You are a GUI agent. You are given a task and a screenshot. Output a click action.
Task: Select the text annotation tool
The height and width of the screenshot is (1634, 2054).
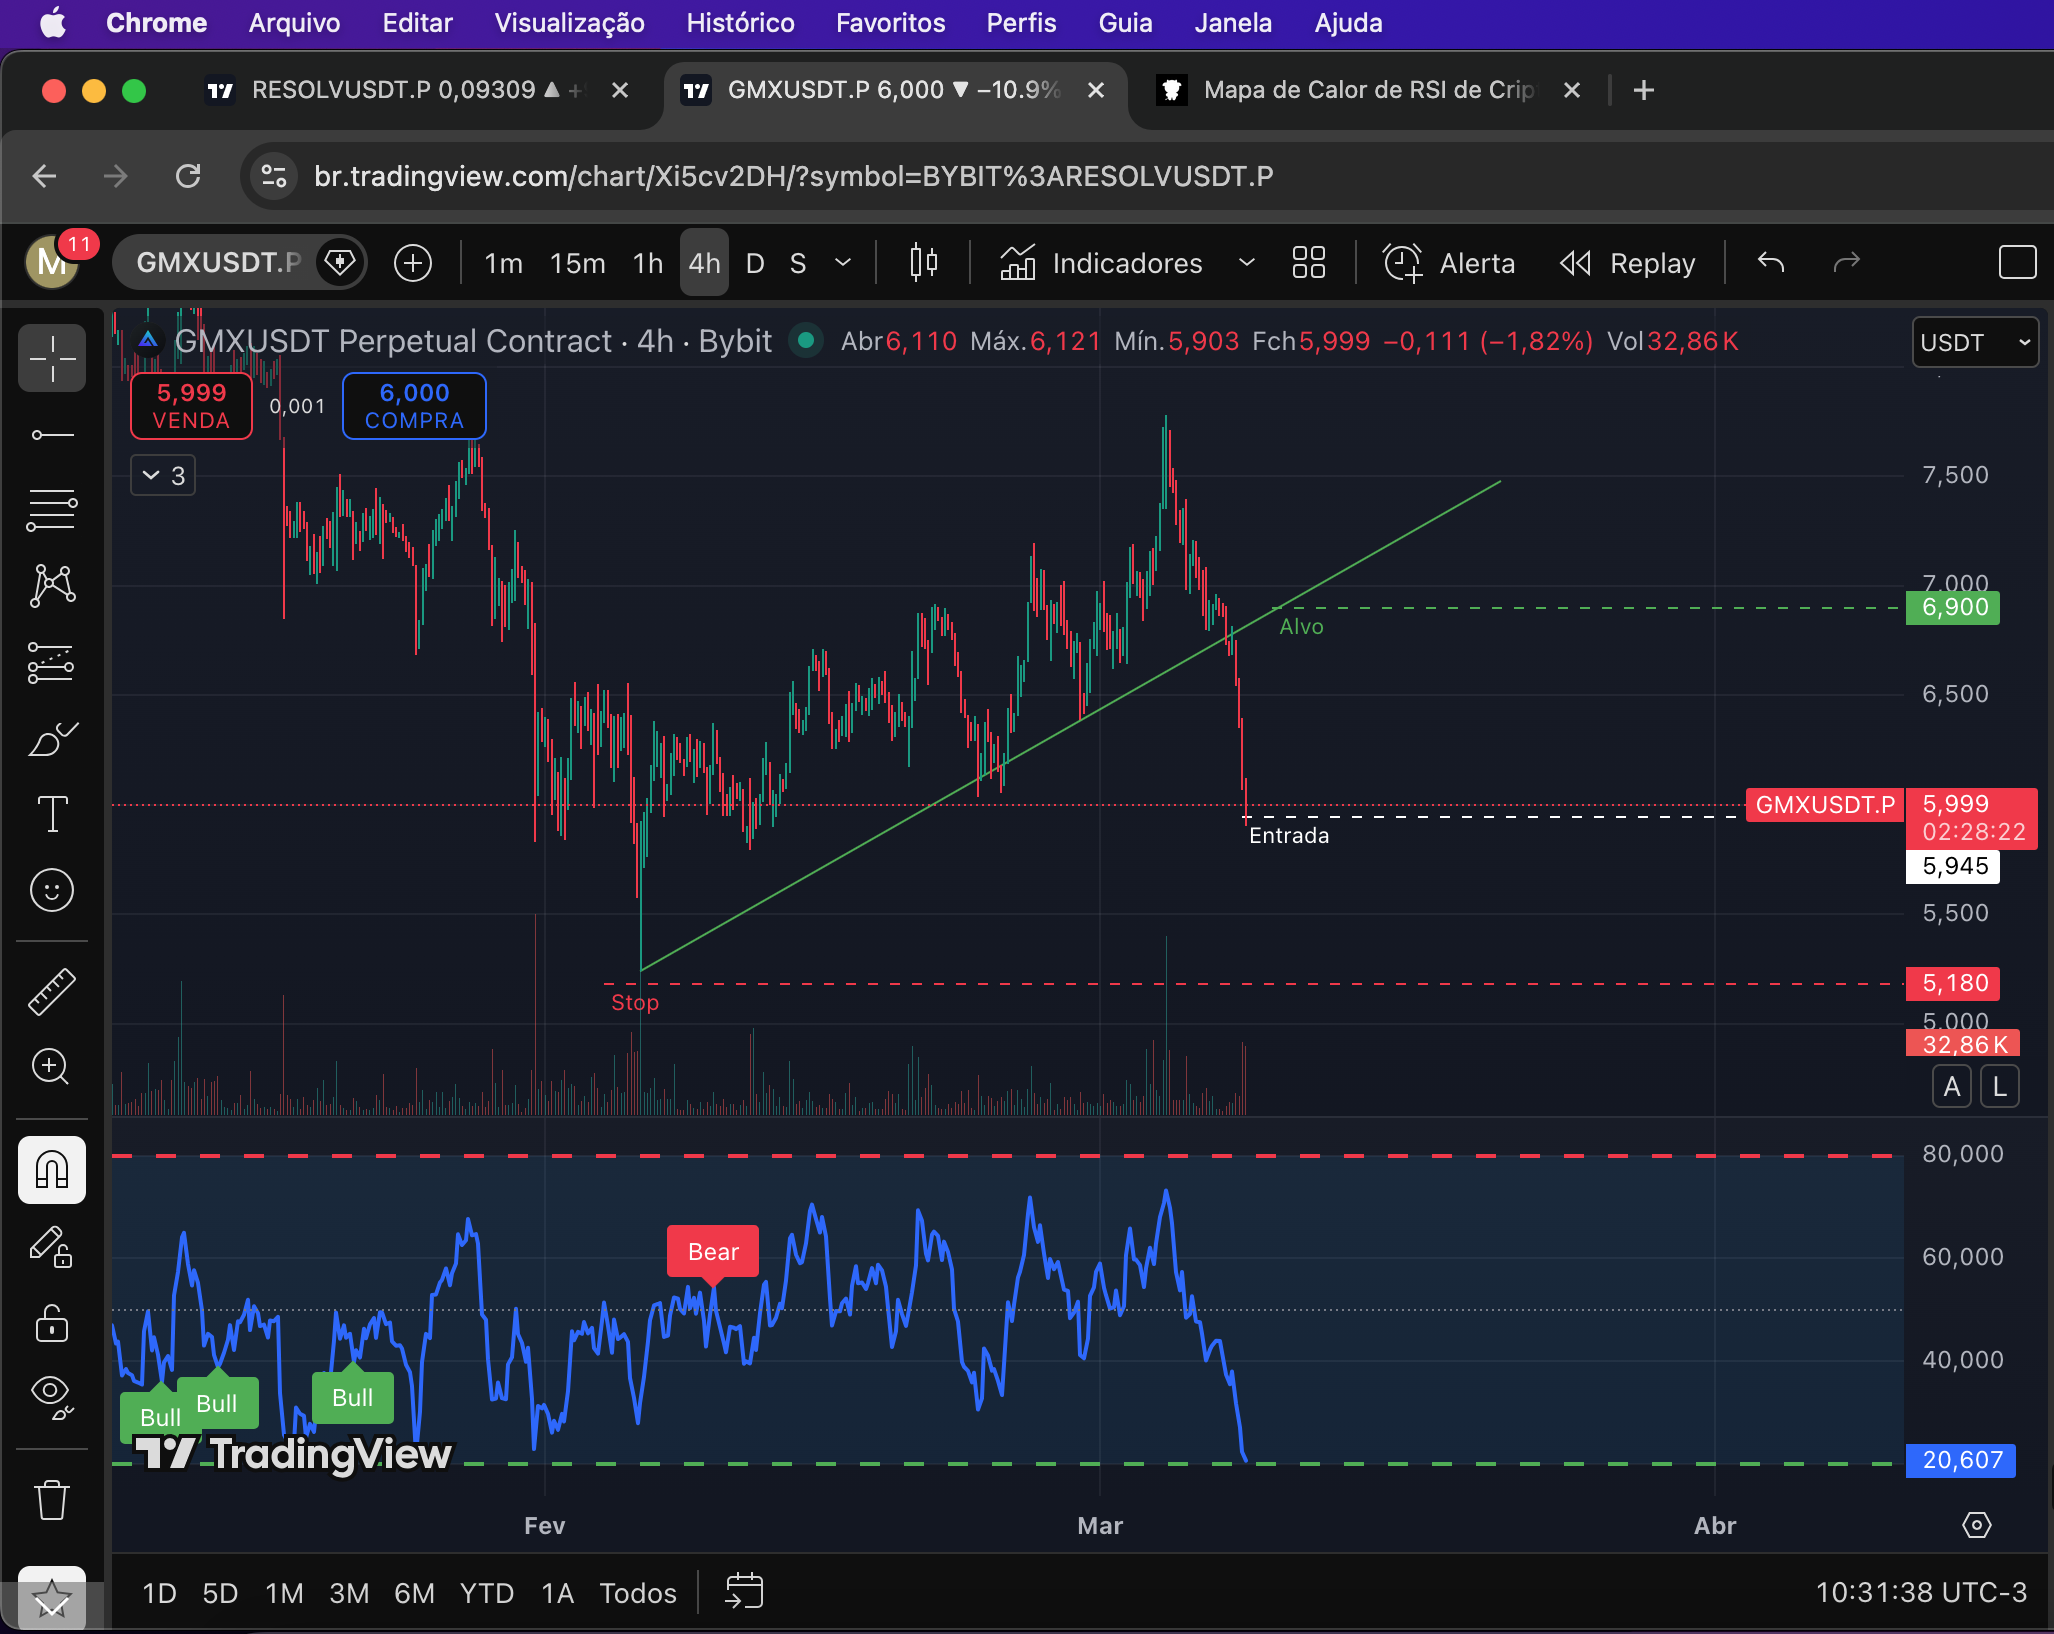pos(52,814)
